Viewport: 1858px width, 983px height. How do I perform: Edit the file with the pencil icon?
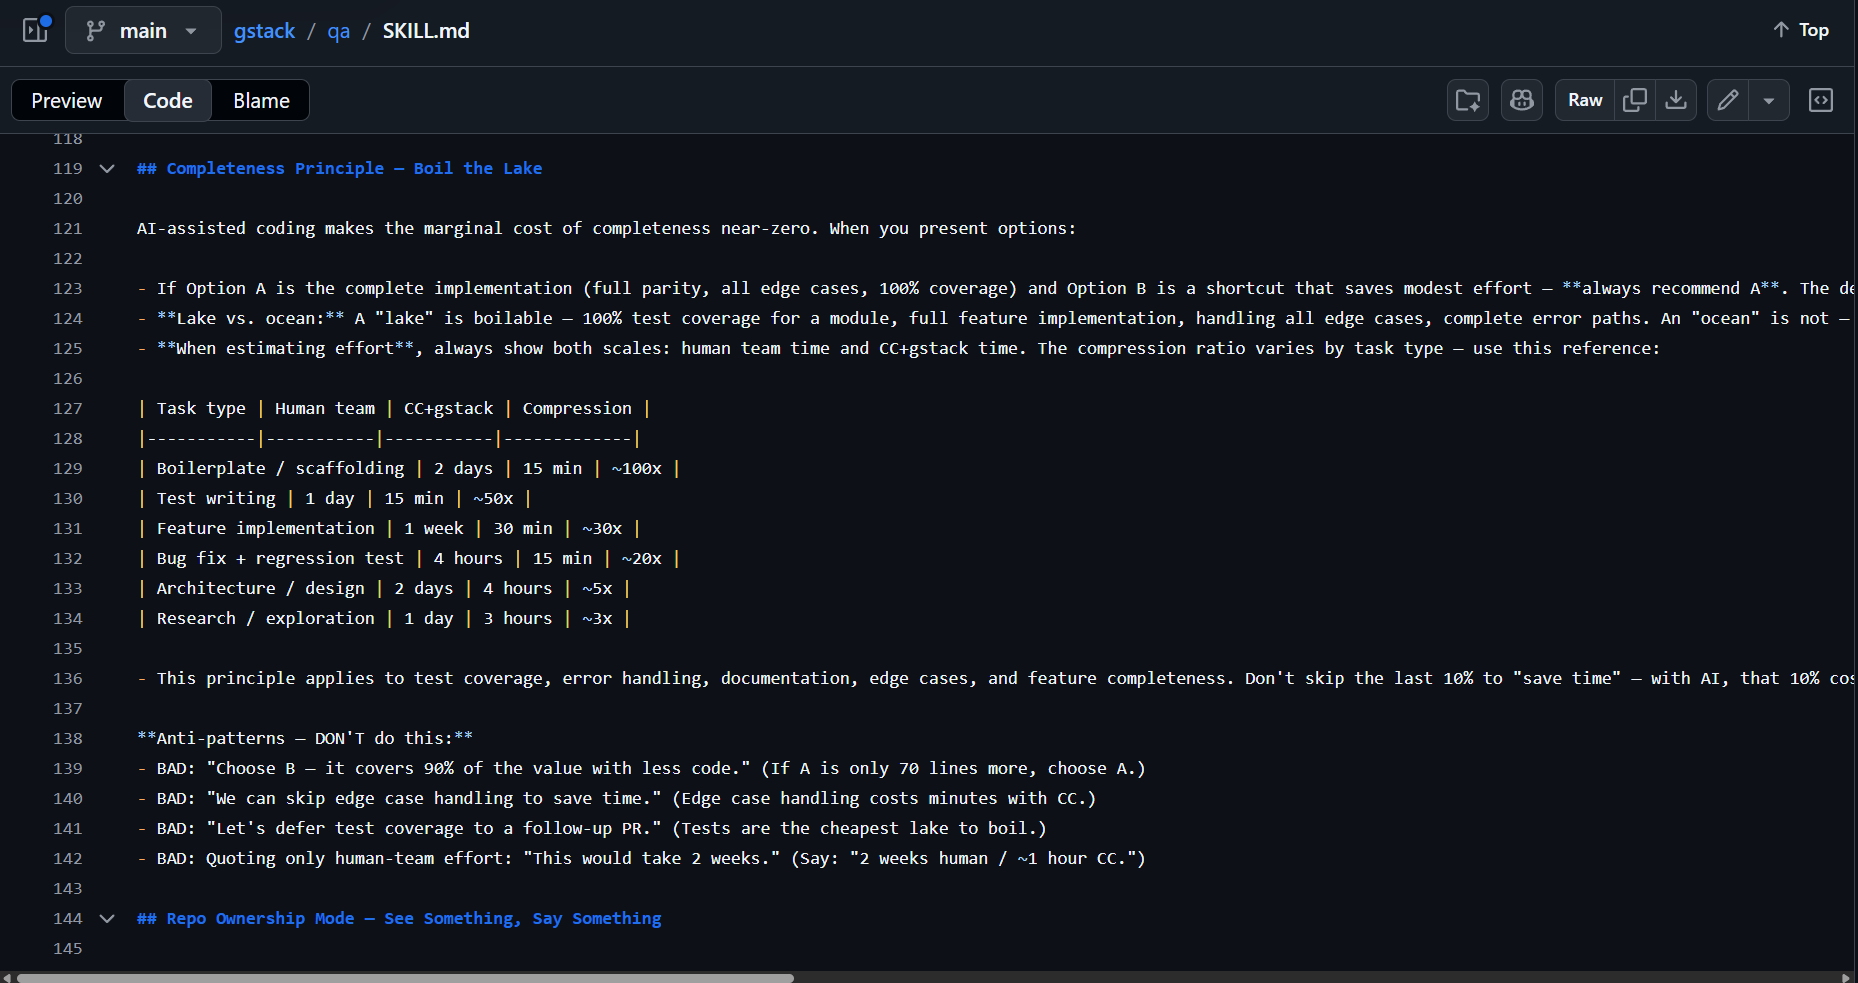pos(1727,100)
